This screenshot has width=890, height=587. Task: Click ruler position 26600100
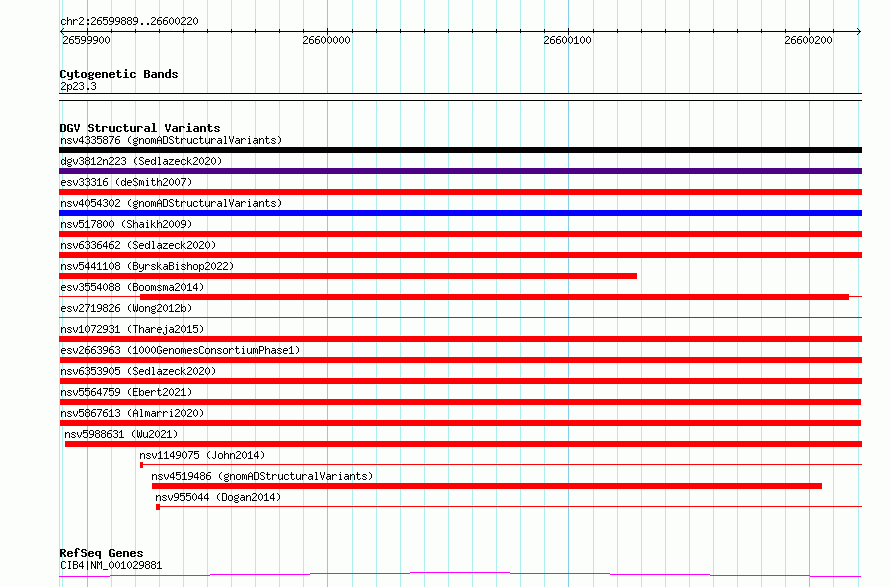pos(567,40)
